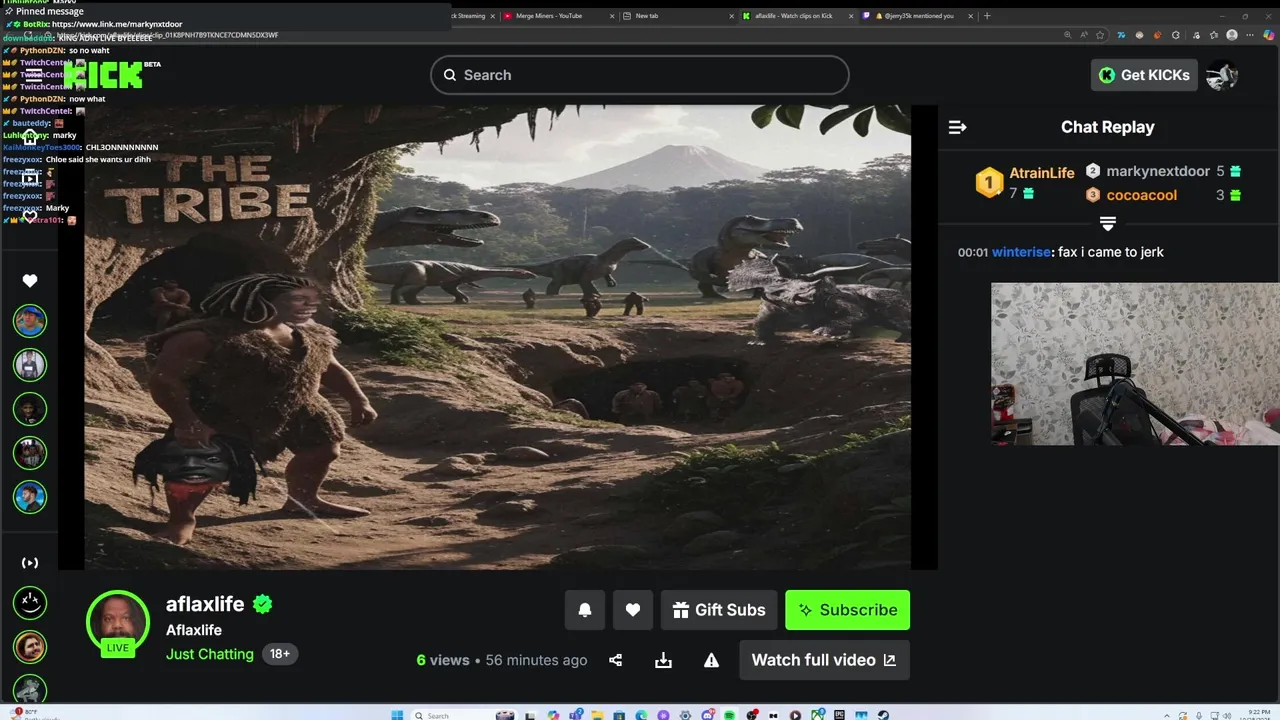1280x720 pixels.
Task: Expand the gifters leaderboard arrow under Chat Replay
Action: point(1108,223)
